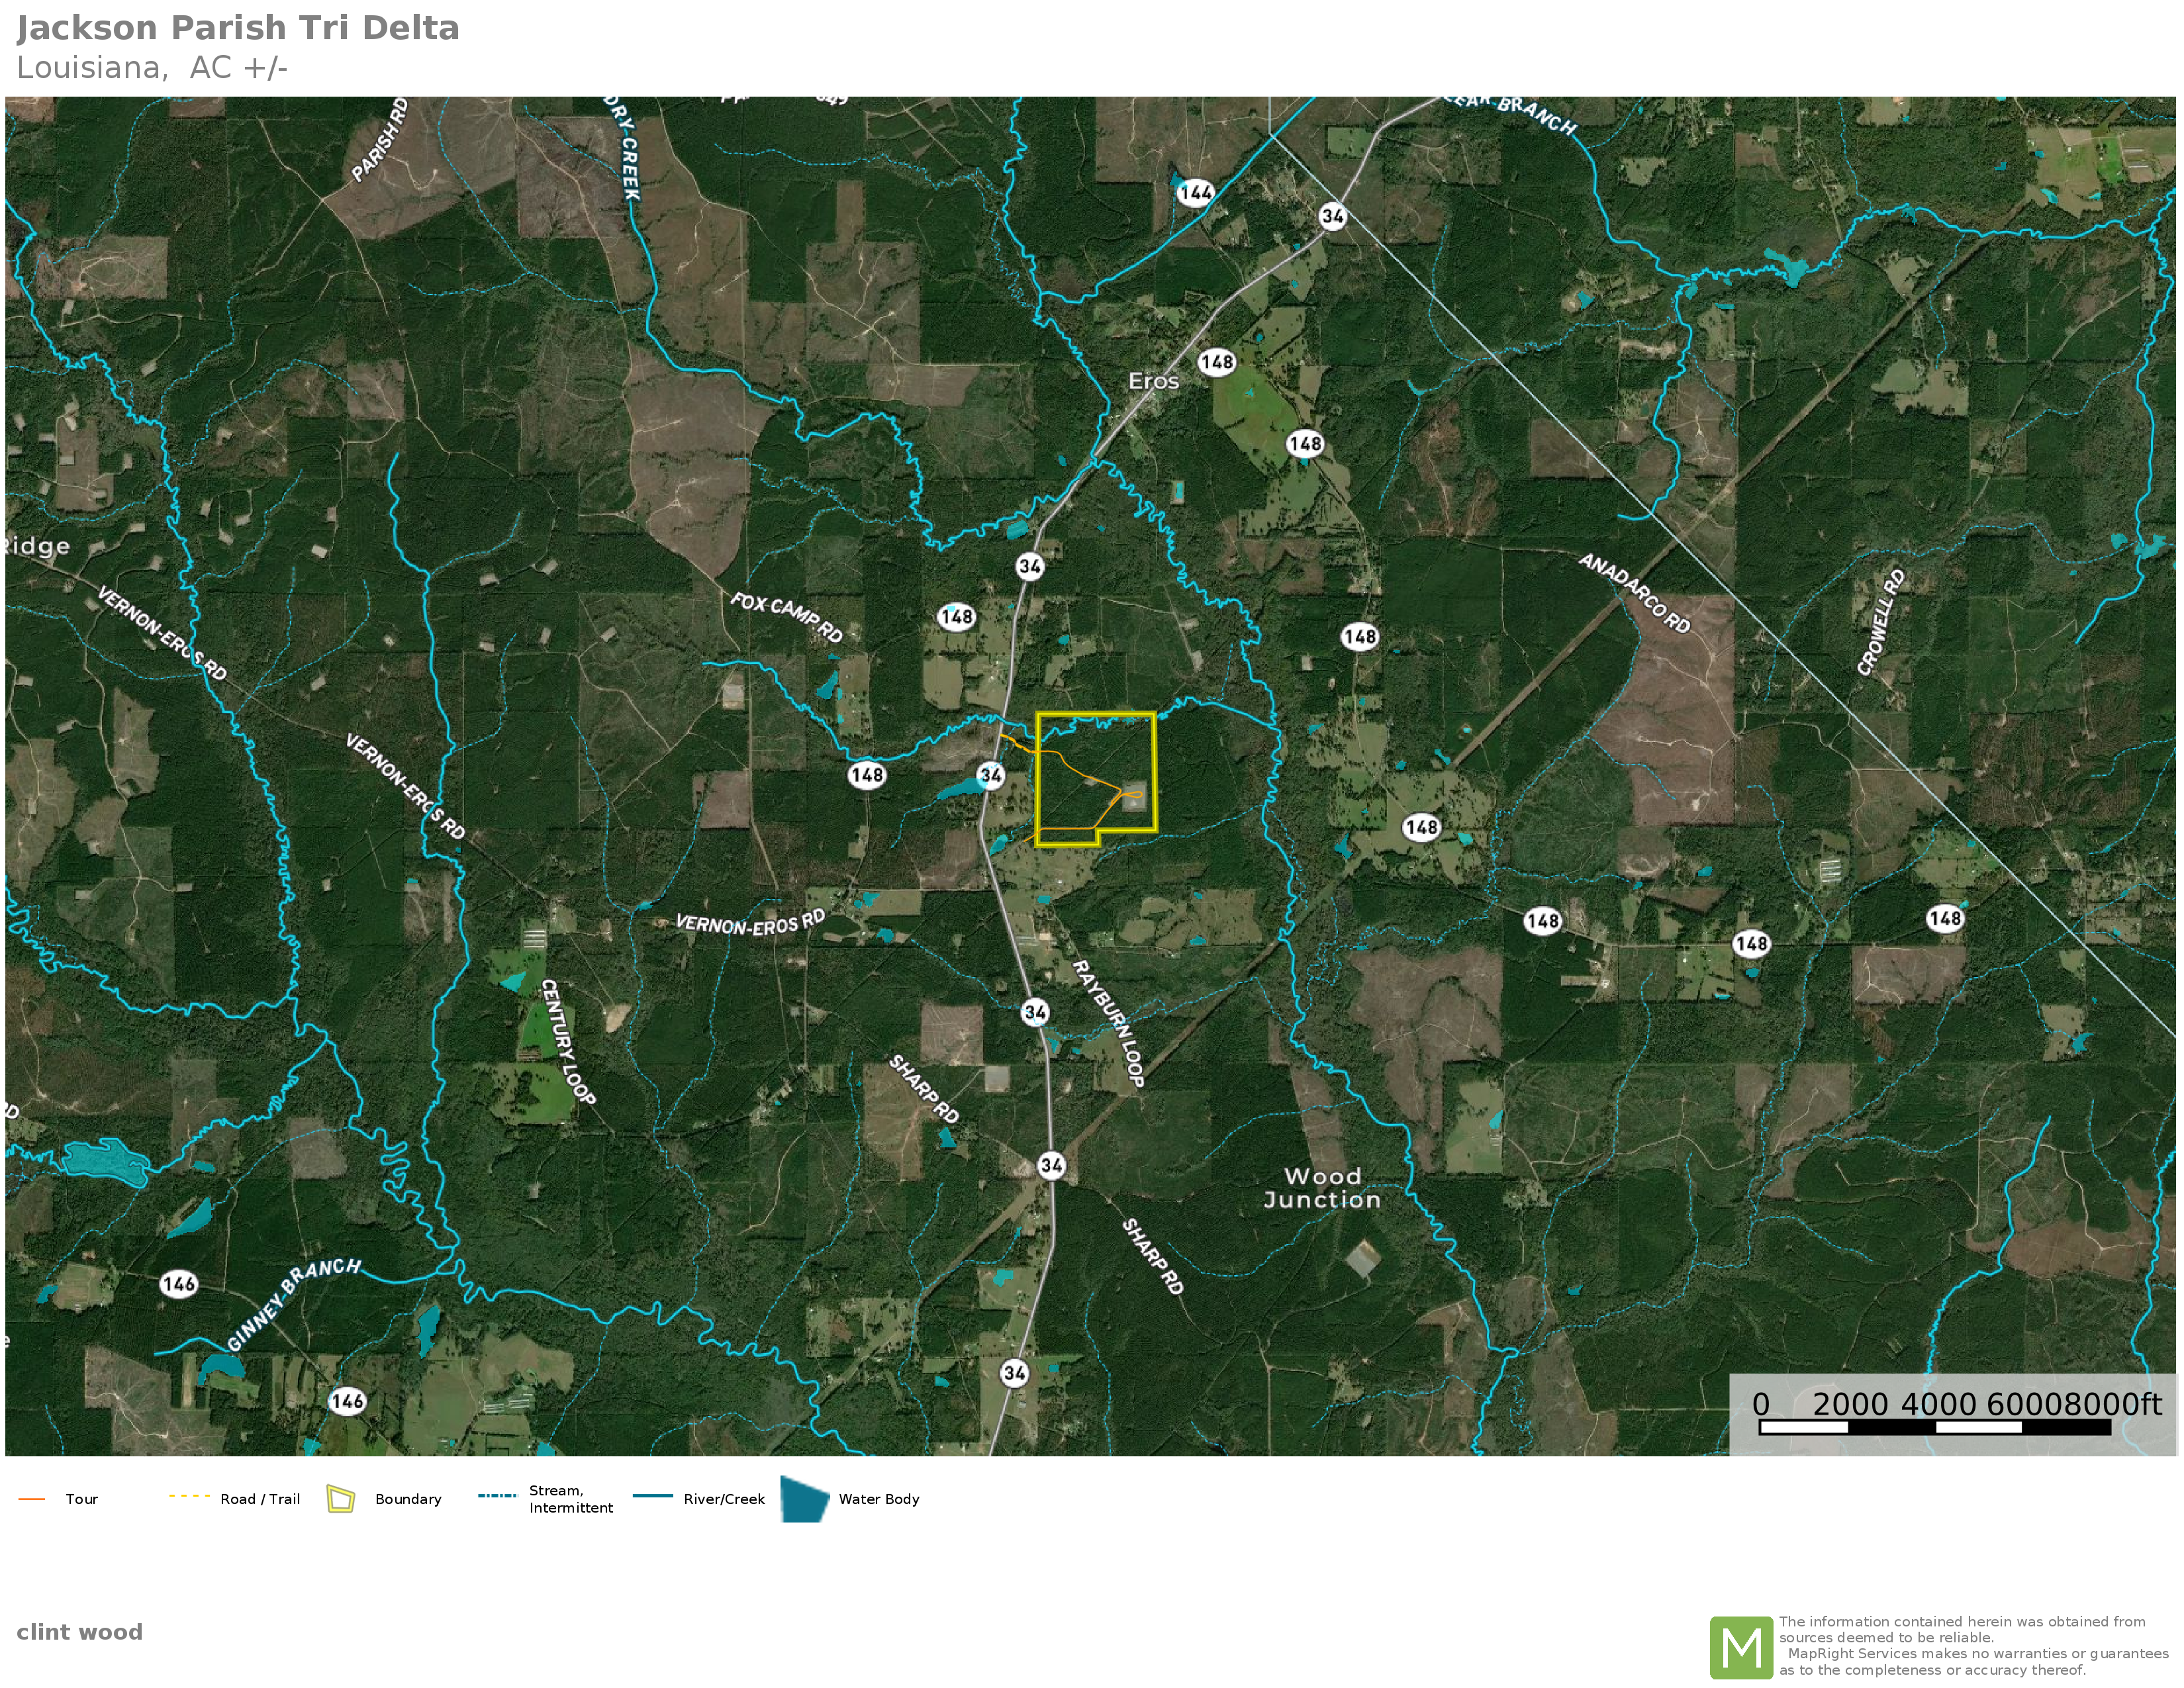Click the River/Creek legend line symbol
2184x1688 pixels.
click(653, 1497)
